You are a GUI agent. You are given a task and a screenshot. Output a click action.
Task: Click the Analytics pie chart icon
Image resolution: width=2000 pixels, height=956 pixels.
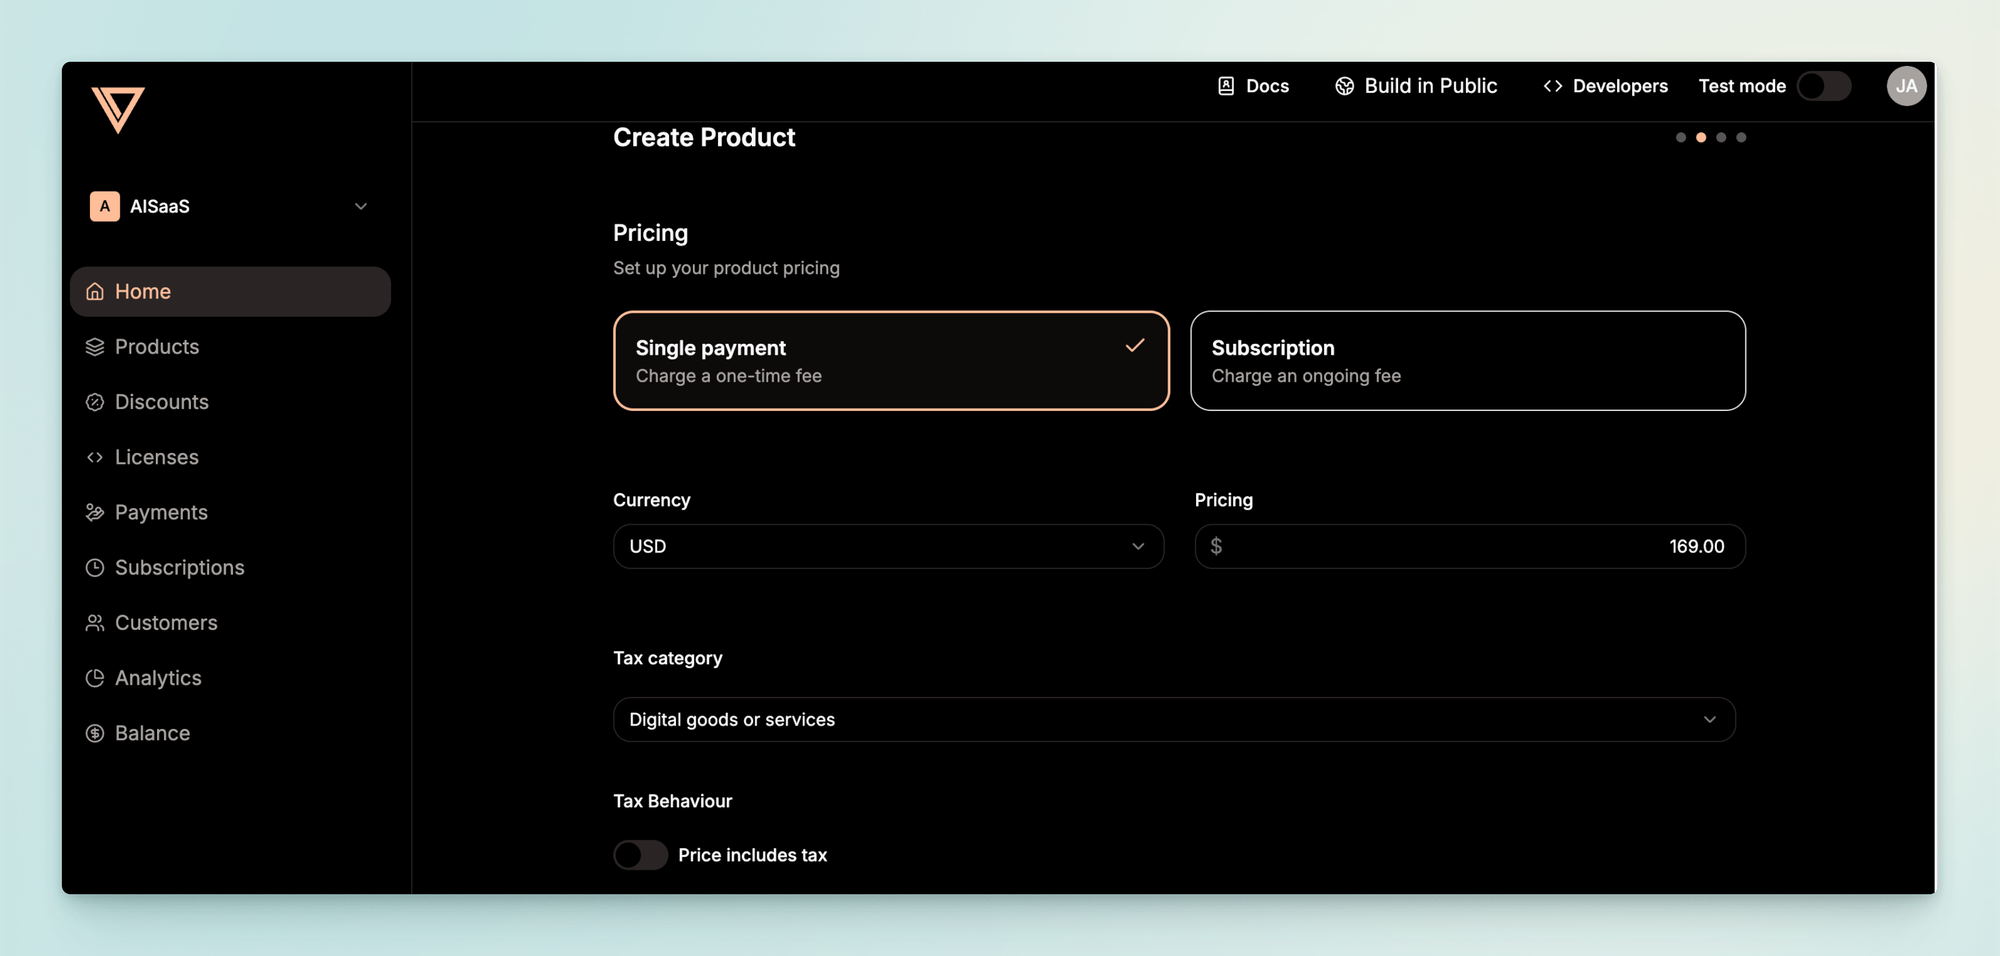coord(95,678)
